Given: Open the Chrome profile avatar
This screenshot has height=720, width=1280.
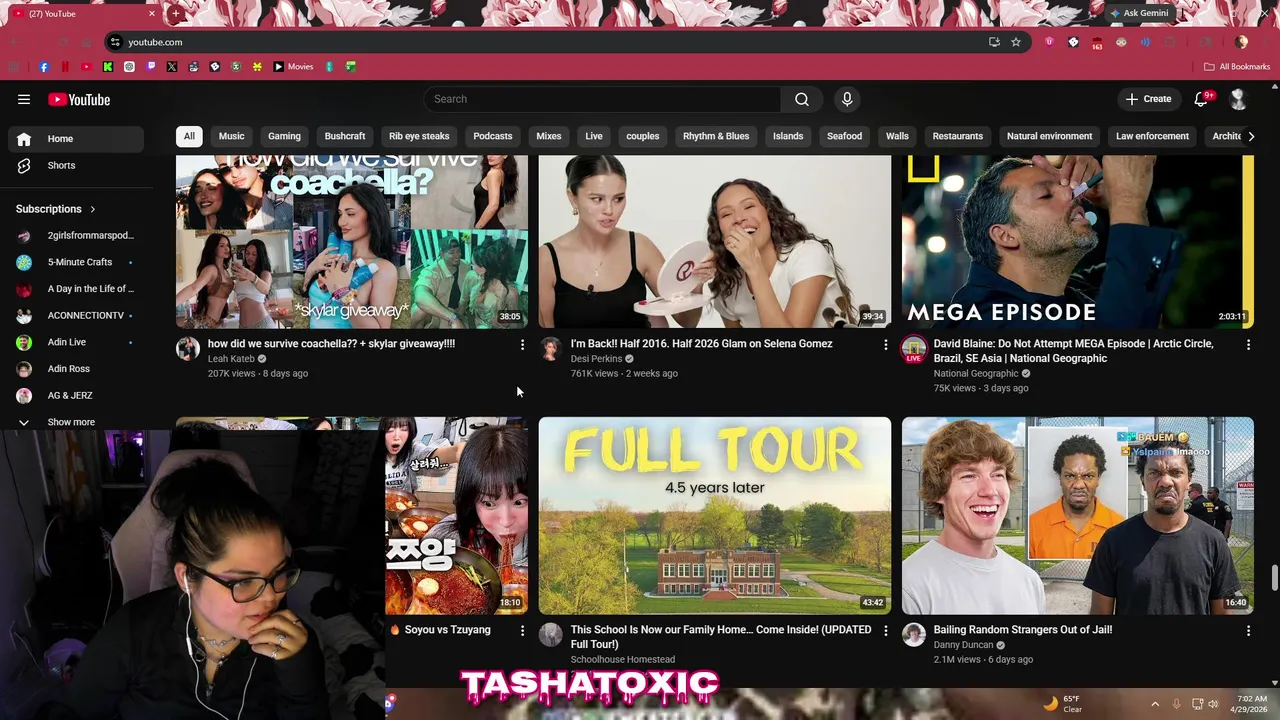Looking at the screenshot, I should 1241,42.
